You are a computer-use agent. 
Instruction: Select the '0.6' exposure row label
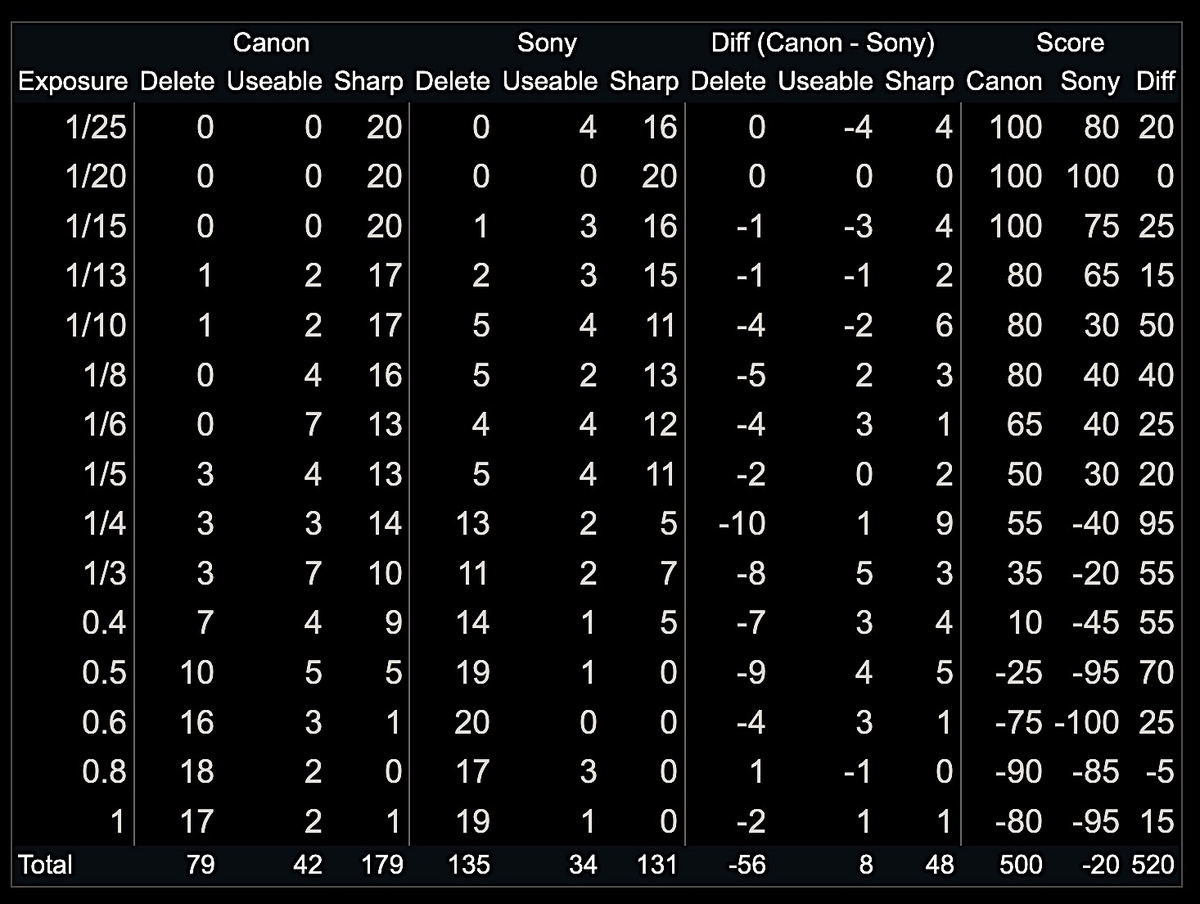[x=104, y=722]
